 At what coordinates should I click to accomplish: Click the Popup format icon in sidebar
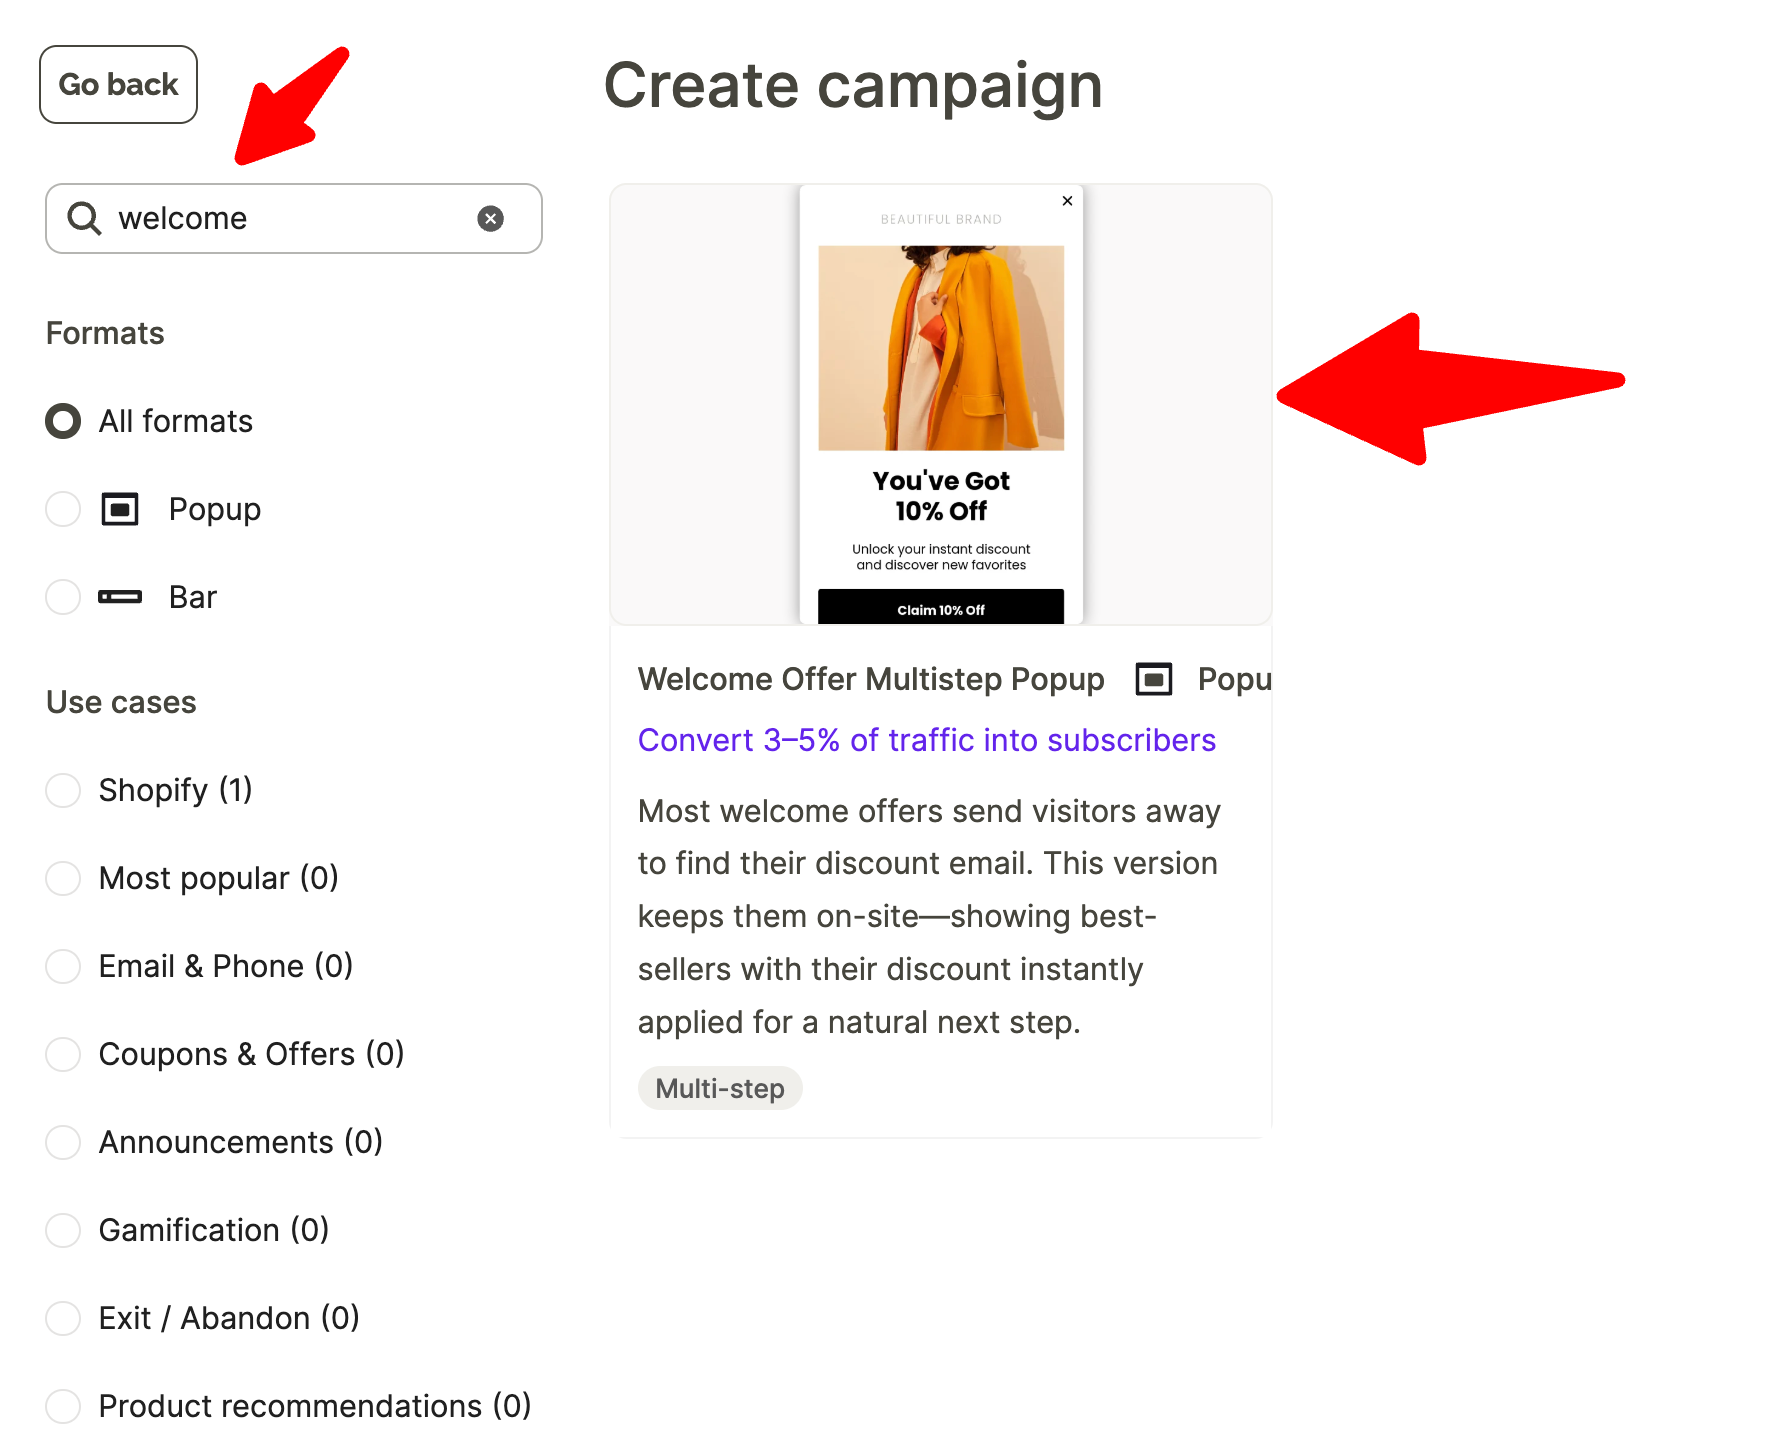120,509
